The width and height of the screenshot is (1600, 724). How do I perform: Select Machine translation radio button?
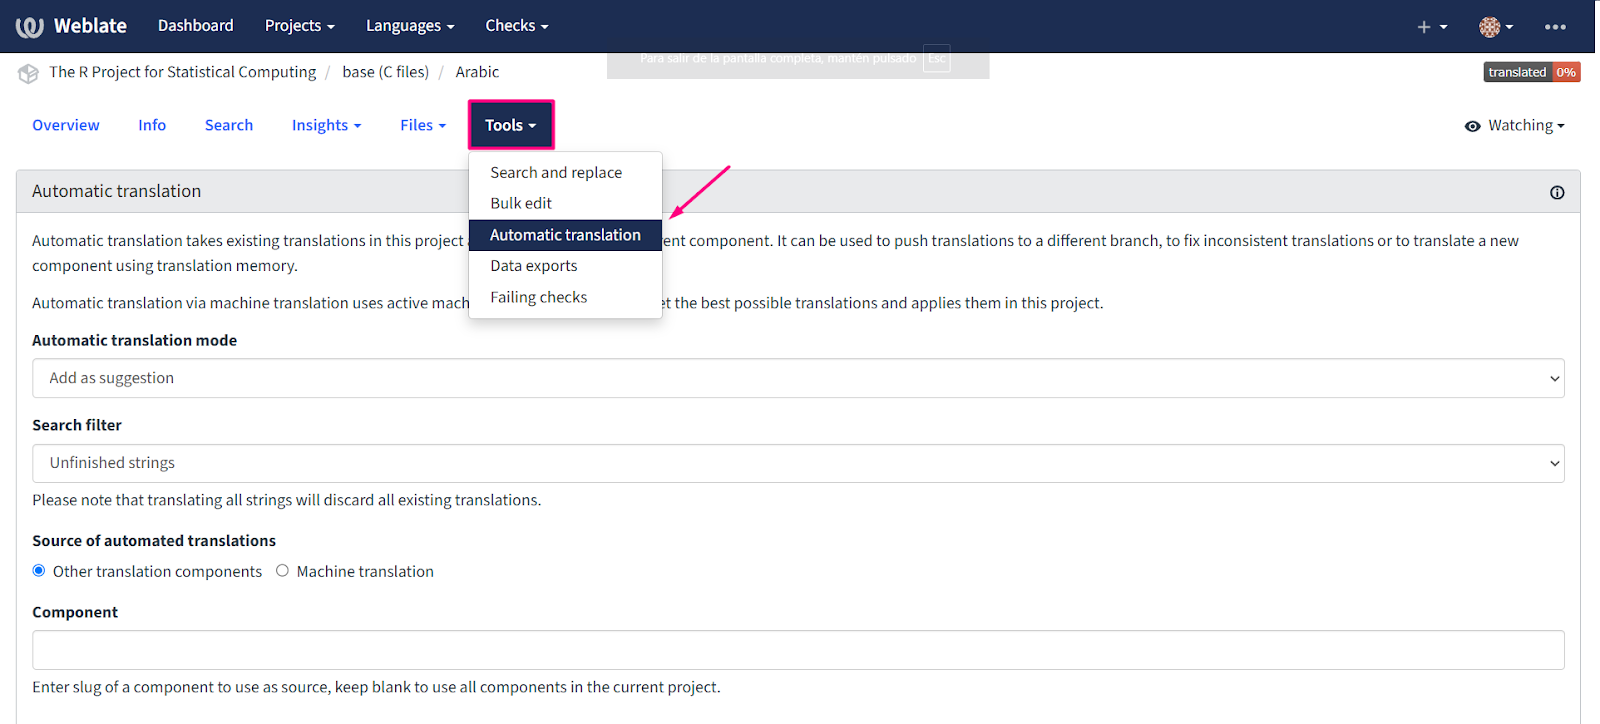click(283, 571)
